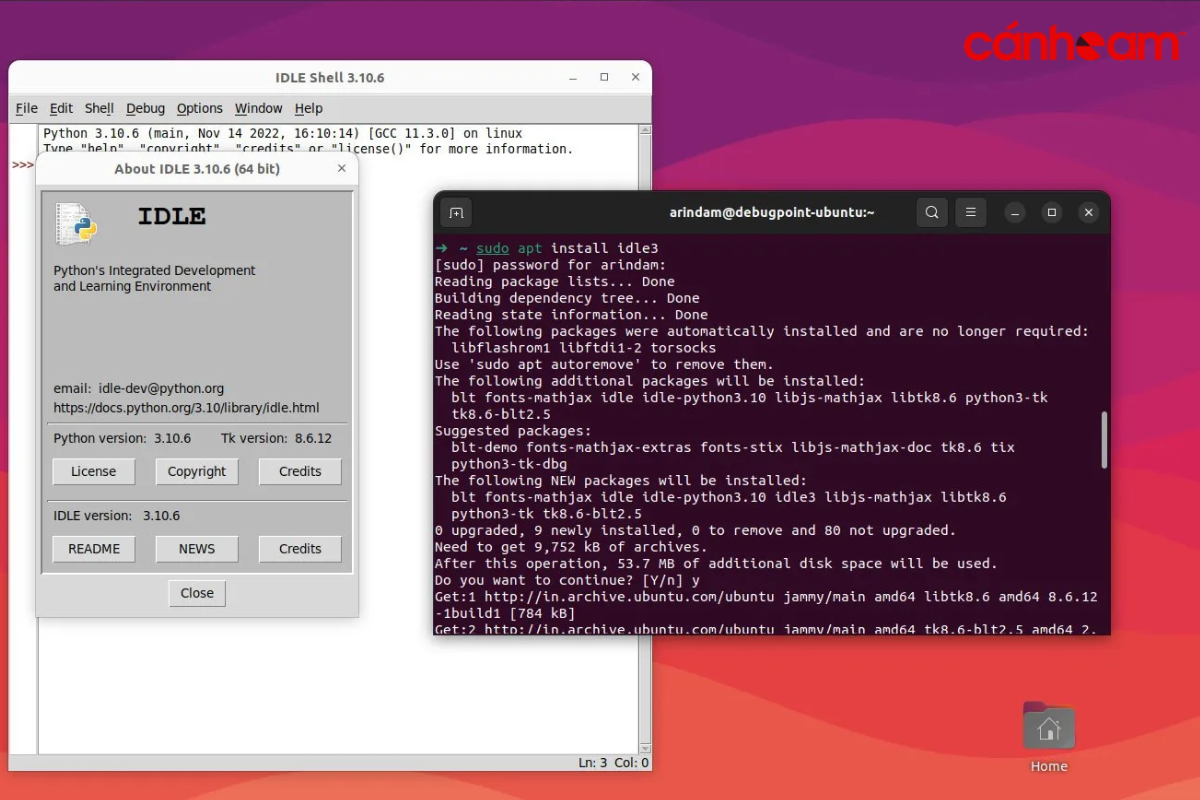
Task: Click the License button
Action: tap(94, 471)
